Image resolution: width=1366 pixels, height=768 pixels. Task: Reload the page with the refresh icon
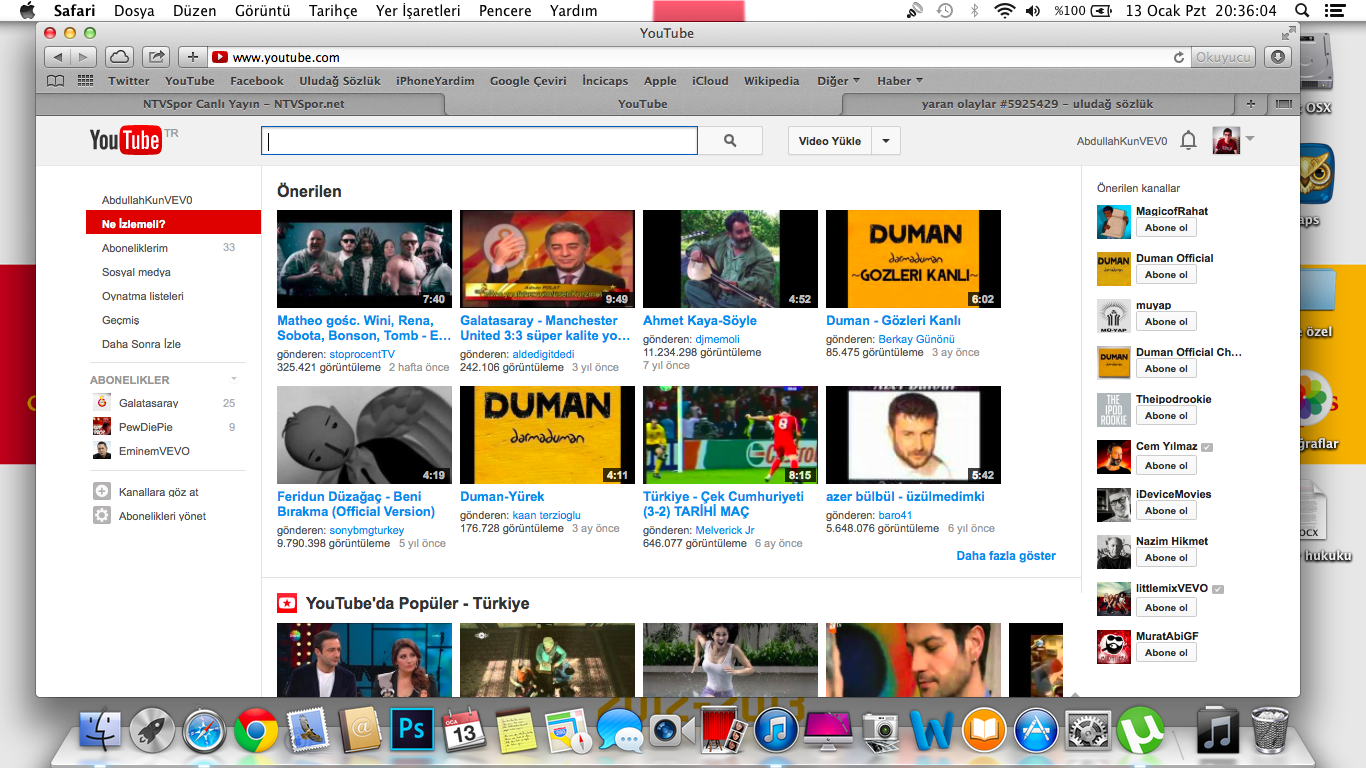[1179, 58]
